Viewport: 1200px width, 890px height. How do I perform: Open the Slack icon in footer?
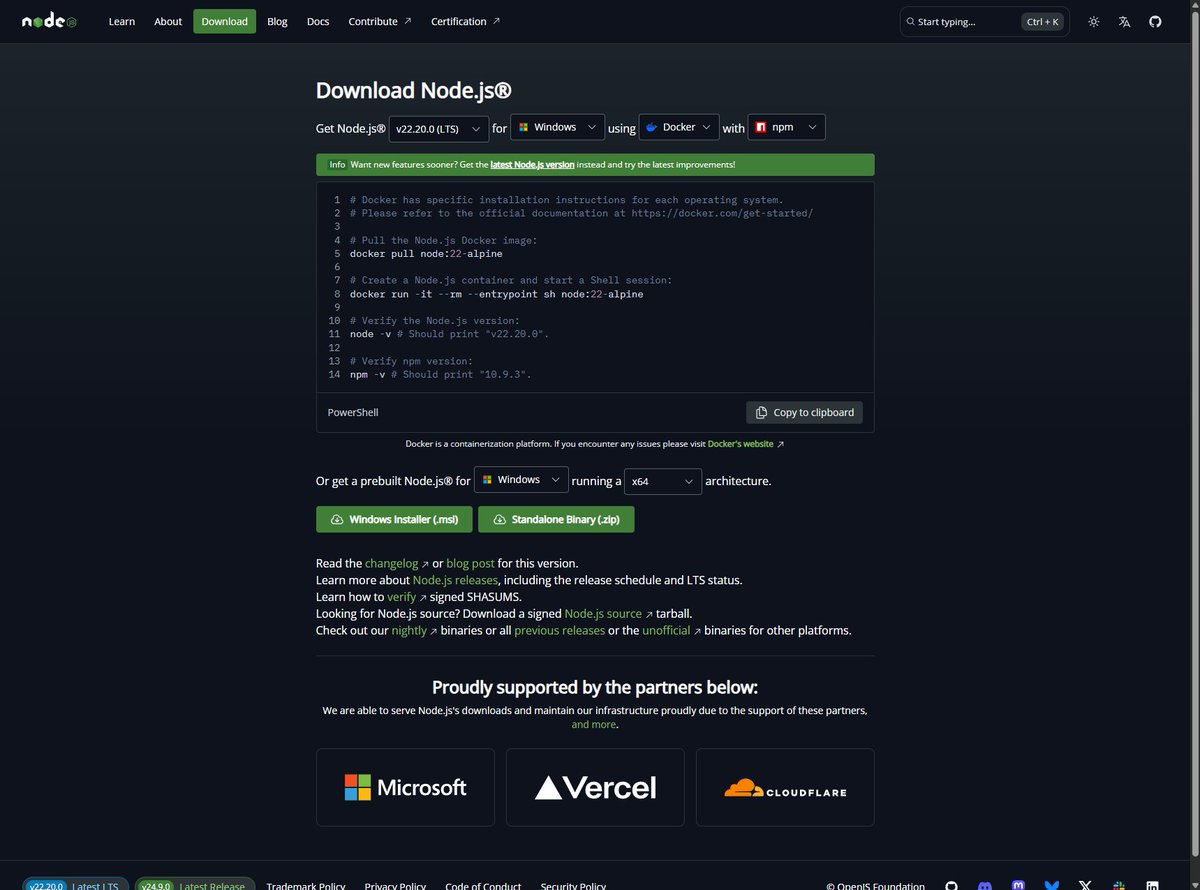[1118, 886]
